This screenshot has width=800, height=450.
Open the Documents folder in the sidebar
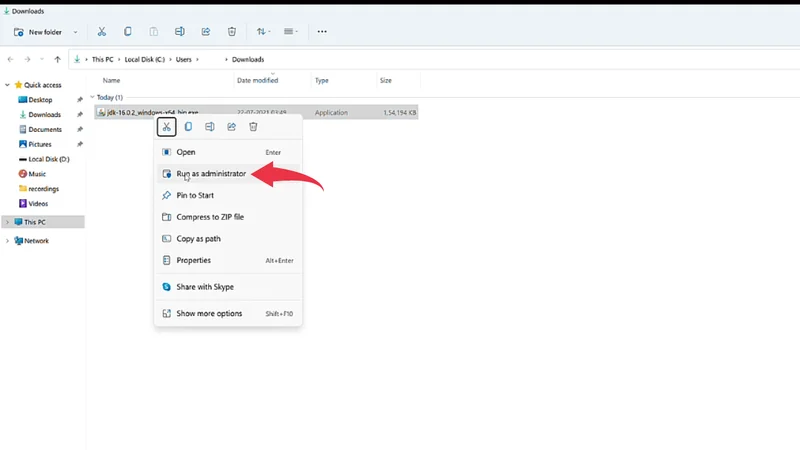tap(45, 129)
